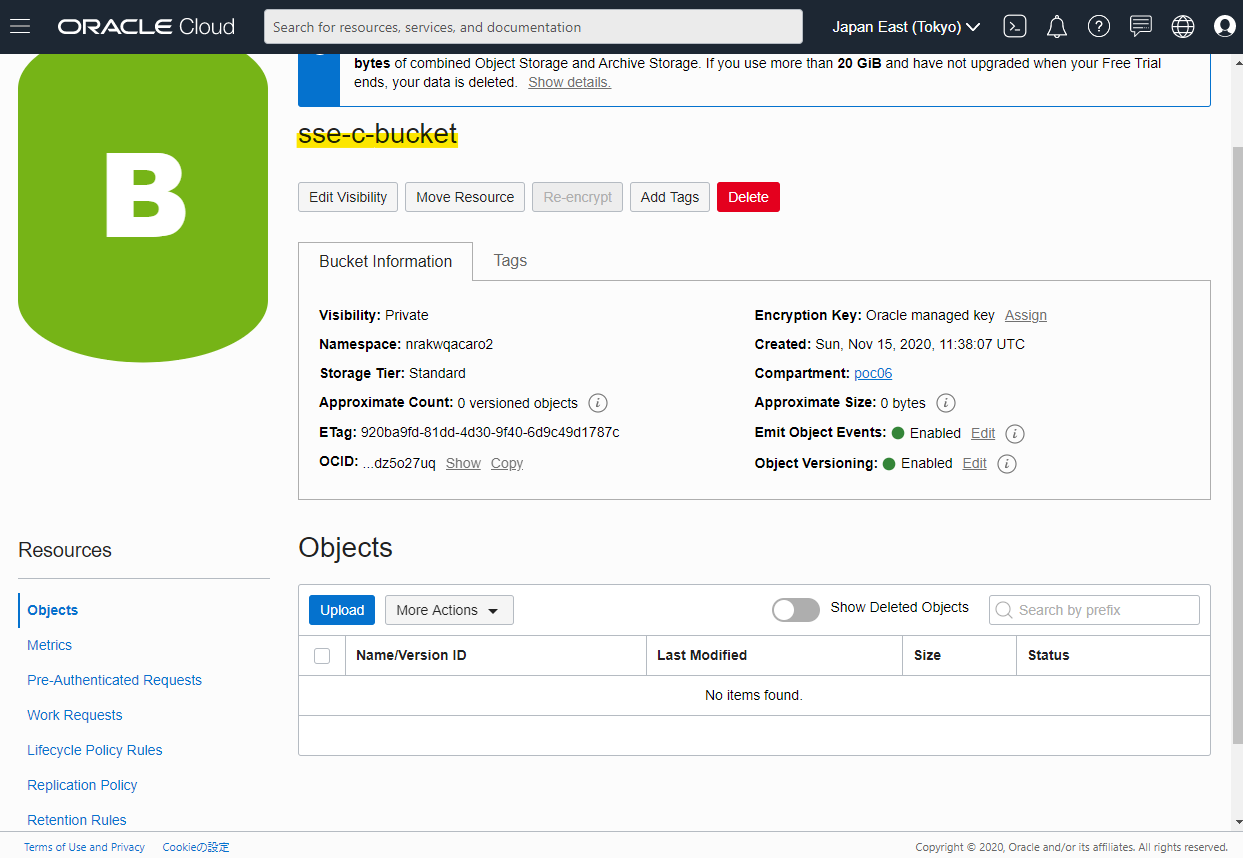1243x858 pixels.
Task: Click the Oracle Cloud logo
Action: [146, 27]
